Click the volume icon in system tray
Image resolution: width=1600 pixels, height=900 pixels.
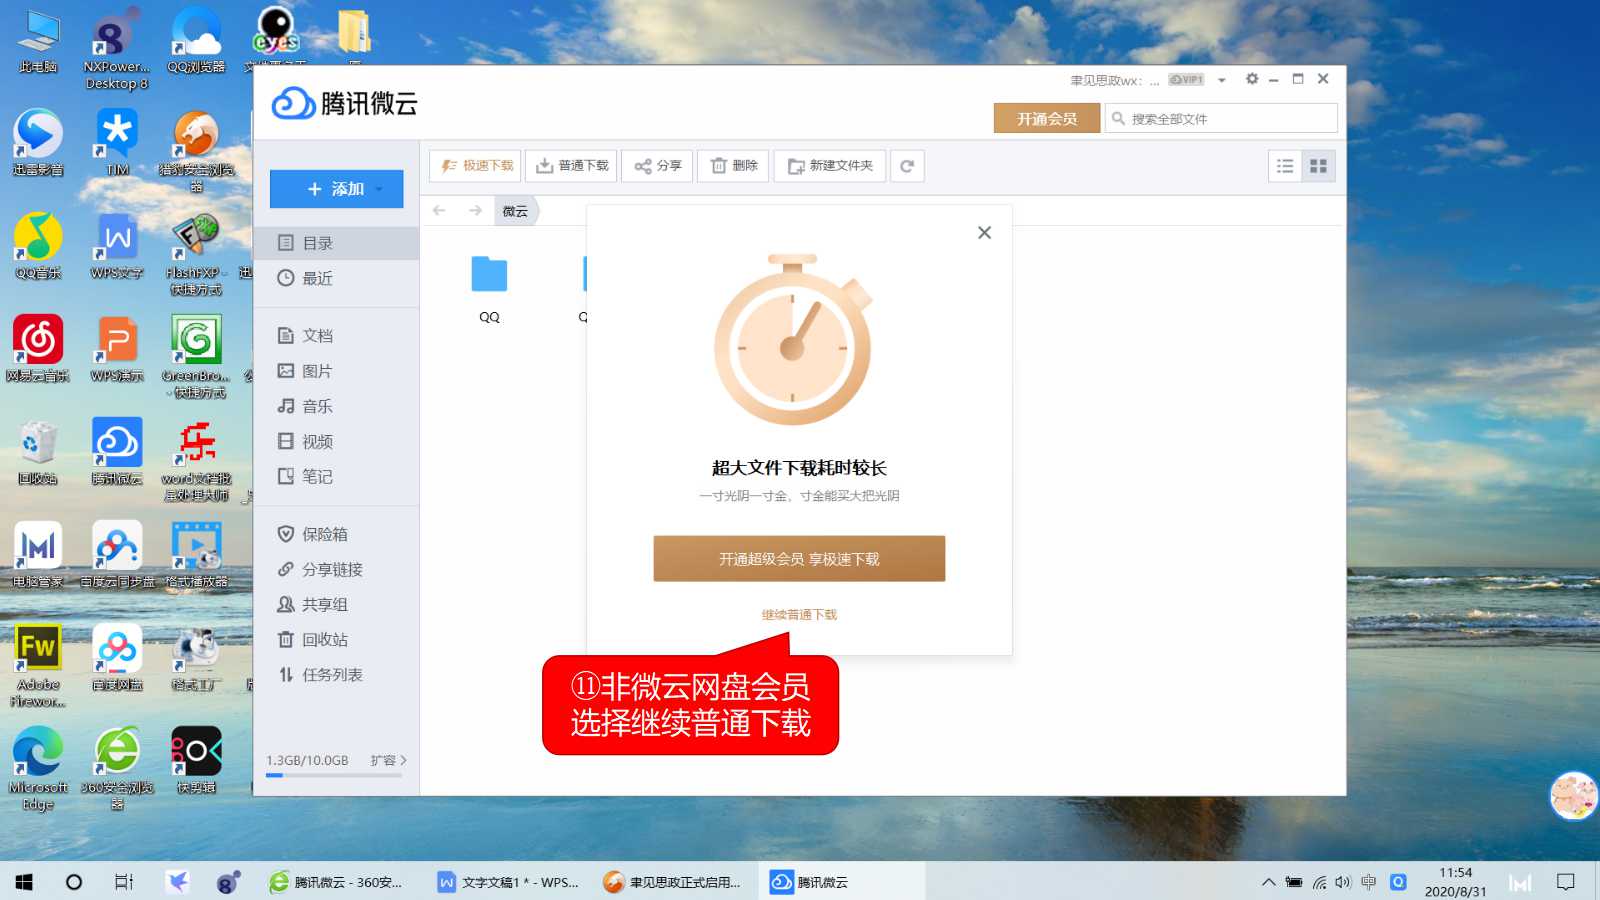pyautogui.click(x=1343, y=882)
